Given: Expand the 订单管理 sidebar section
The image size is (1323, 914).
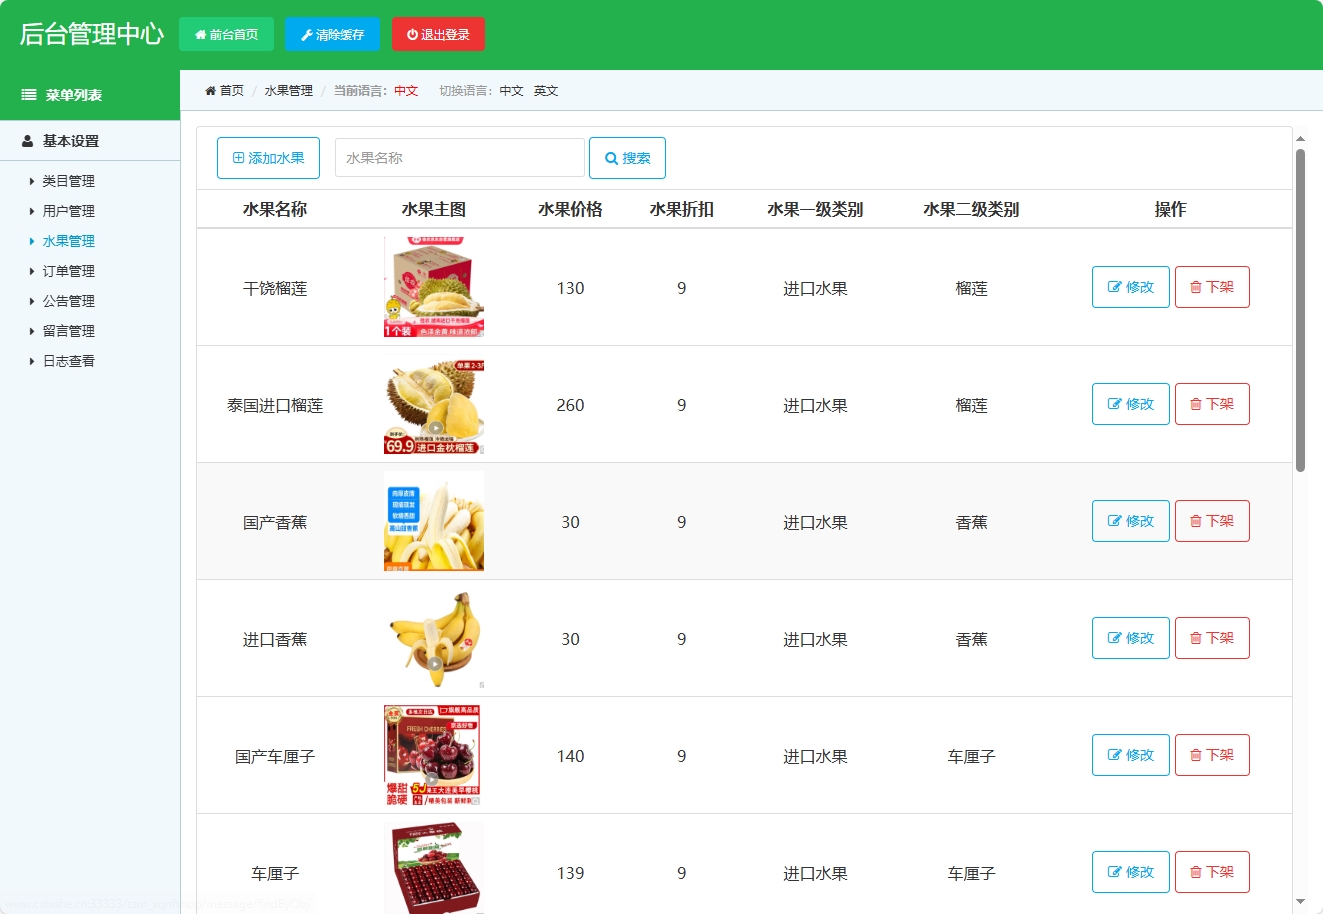Looking at the screenshot, I should (68, 271).
